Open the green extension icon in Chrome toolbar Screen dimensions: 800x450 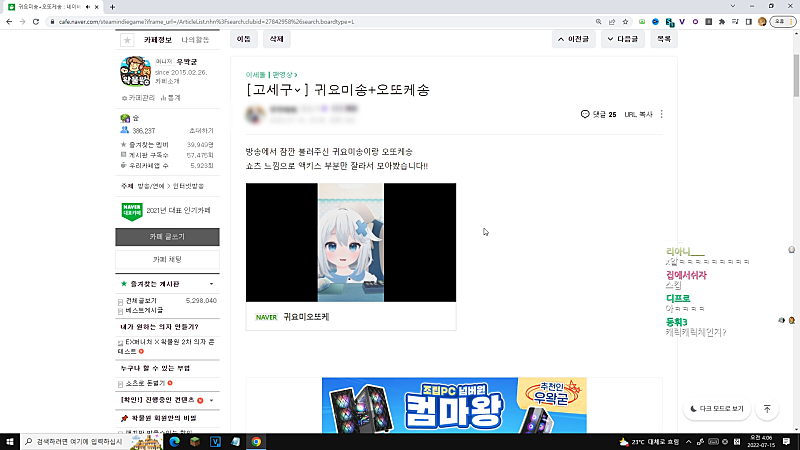pyautogui.click(x=642, y=22)
